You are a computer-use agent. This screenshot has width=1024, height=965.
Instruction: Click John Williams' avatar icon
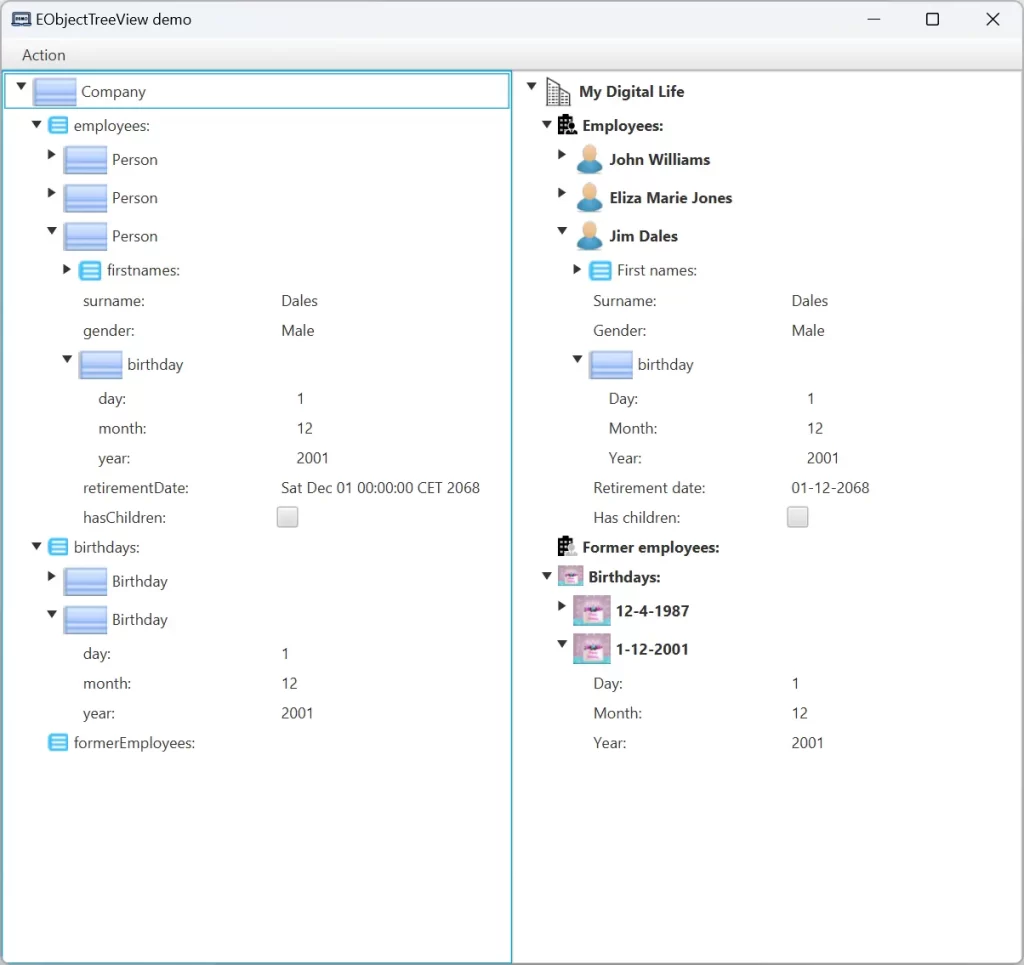(589, 160)
